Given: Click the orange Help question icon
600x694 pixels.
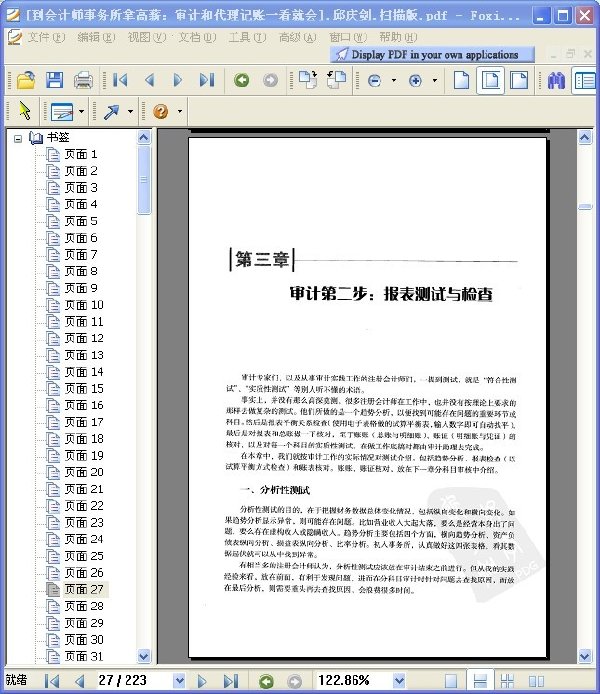Looking at the screenshot, I should pos(161,111).
